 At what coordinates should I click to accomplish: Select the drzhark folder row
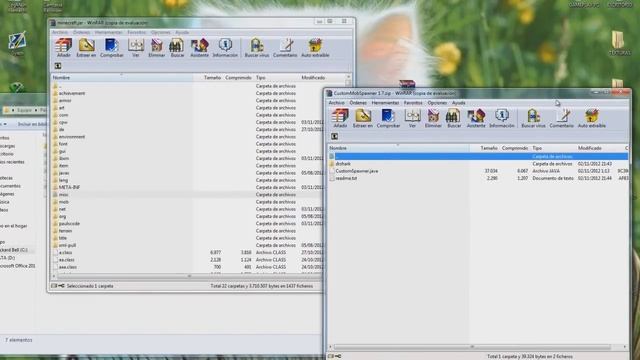[x=478, y=164]
